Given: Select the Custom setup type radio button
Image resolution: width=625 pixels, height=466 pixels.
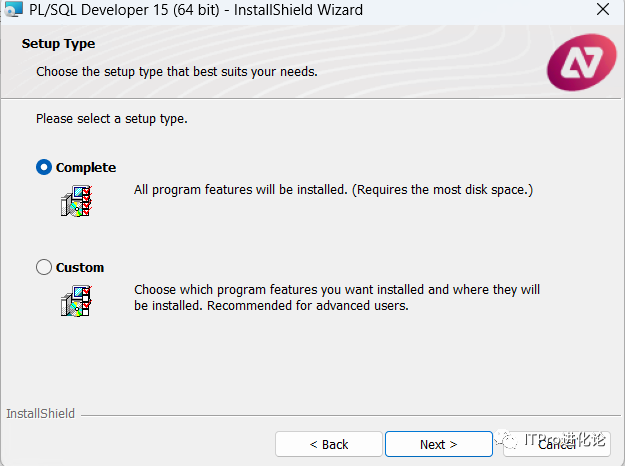Looking at the screenshot, I should [x=44, y=267].
